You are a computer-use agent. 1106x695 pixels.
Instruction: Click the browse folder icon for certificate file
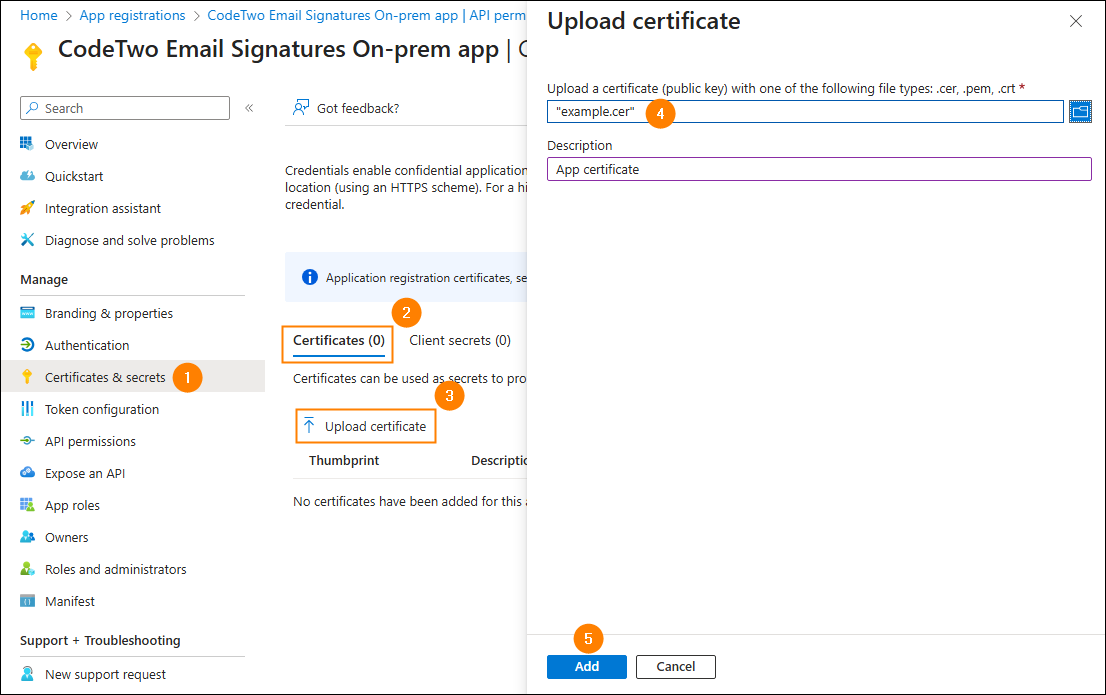(1080, 111)
